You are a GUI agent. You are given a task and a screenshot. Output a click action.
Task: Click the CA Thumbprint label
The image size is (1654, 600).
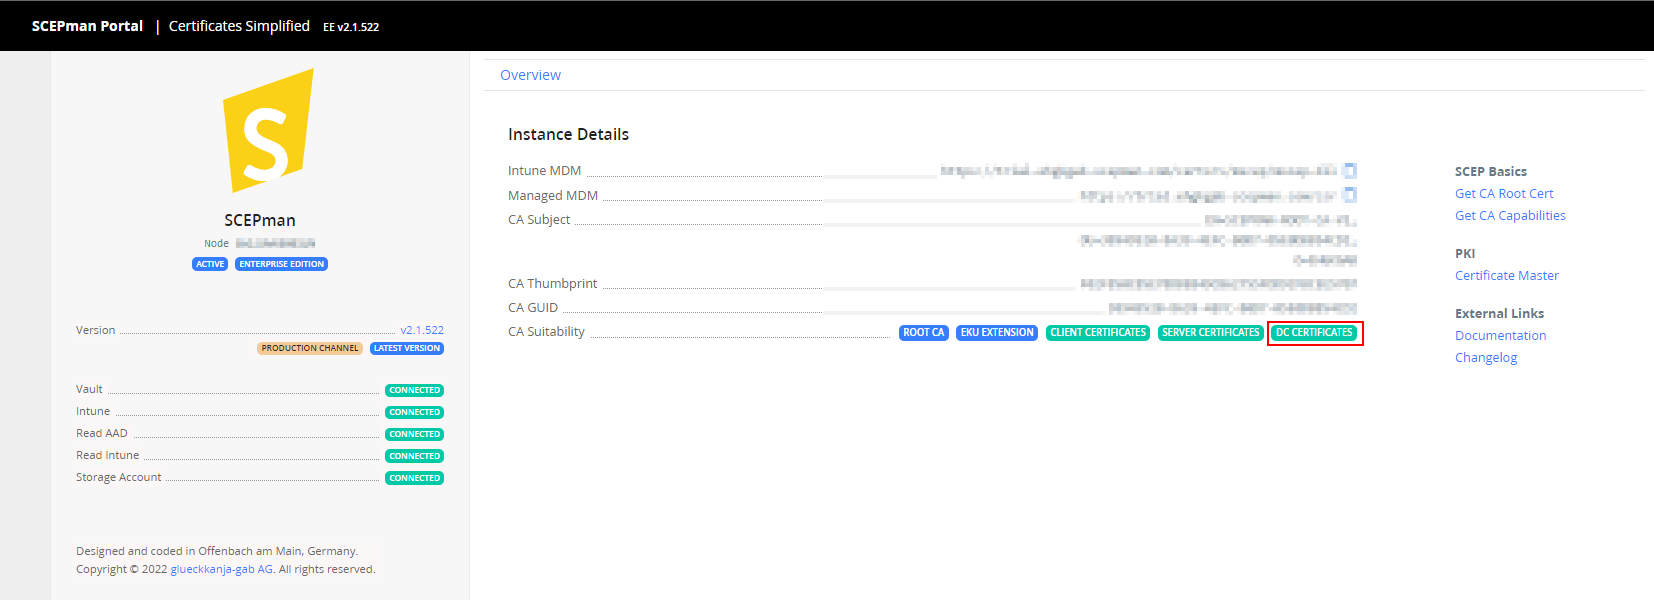[552, 284]
